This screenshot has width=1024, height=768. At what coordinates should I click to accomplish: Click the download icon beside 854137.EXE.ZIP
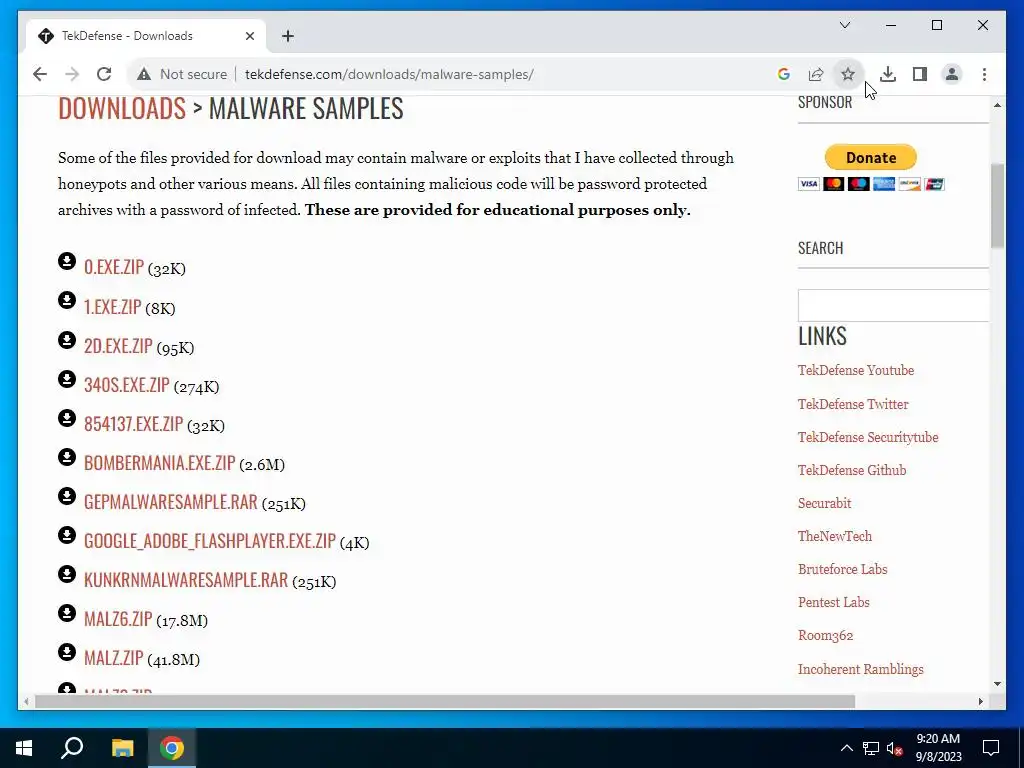coord(67,418)
